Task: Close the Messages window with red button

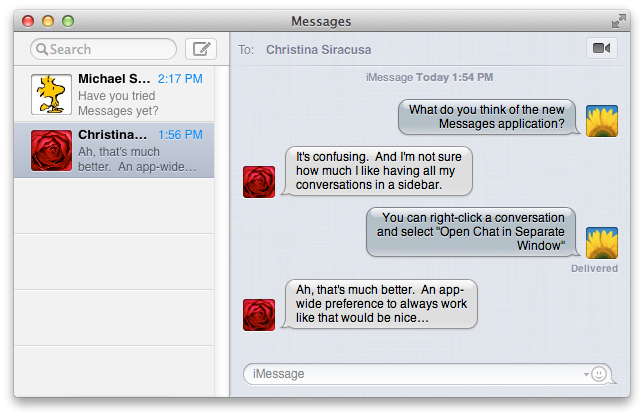Action: 28,21
